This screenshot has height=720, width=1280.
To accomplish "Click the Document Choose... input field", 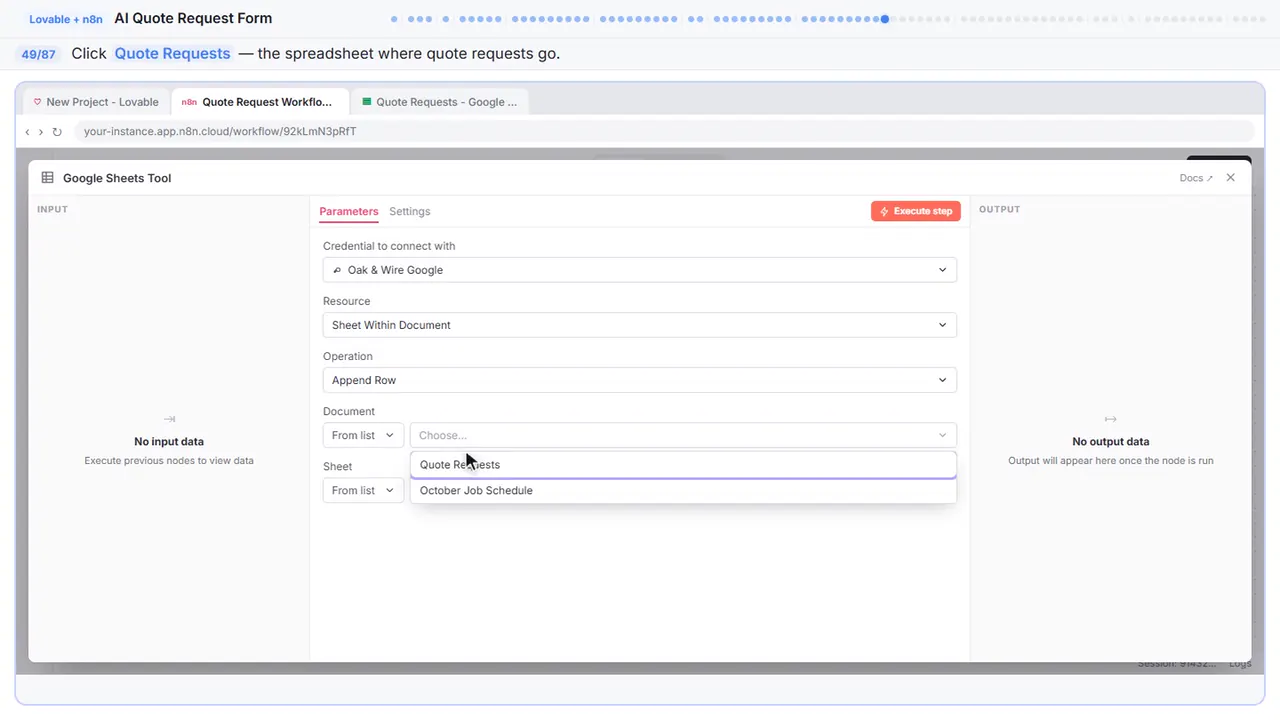I will click(x=683, y=435).
